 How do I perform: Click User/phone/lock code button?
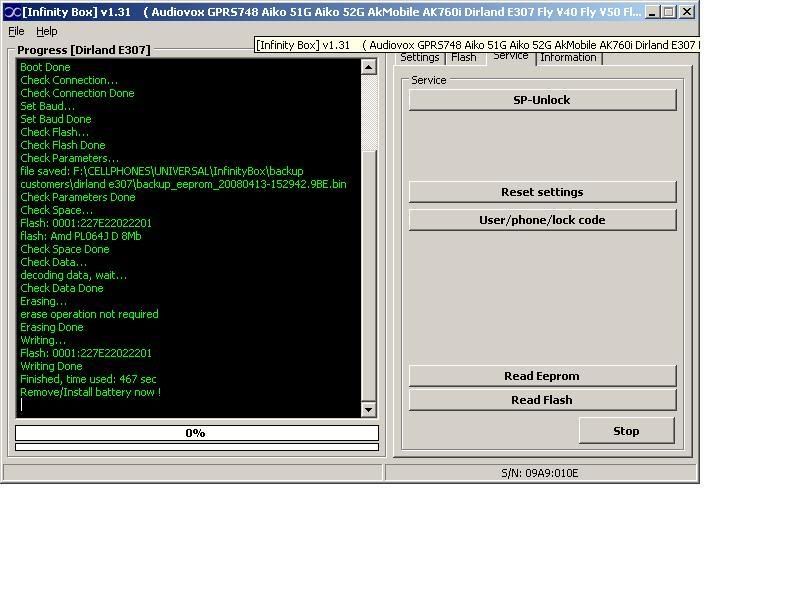(x=542, y=220)
